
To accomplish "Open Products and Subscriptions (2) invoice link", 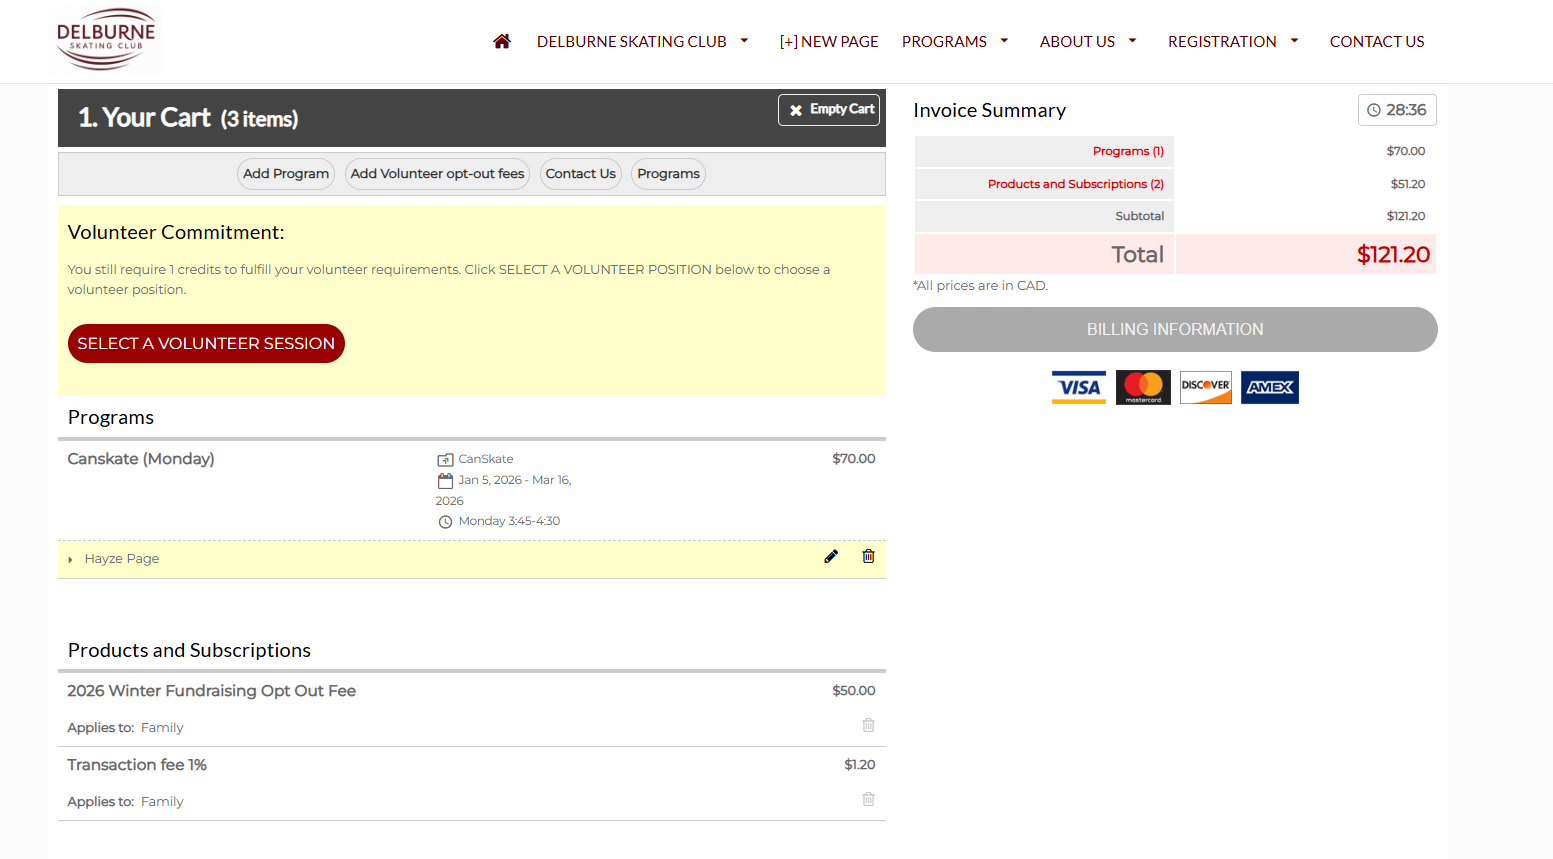I will [x=1075, y=184].
